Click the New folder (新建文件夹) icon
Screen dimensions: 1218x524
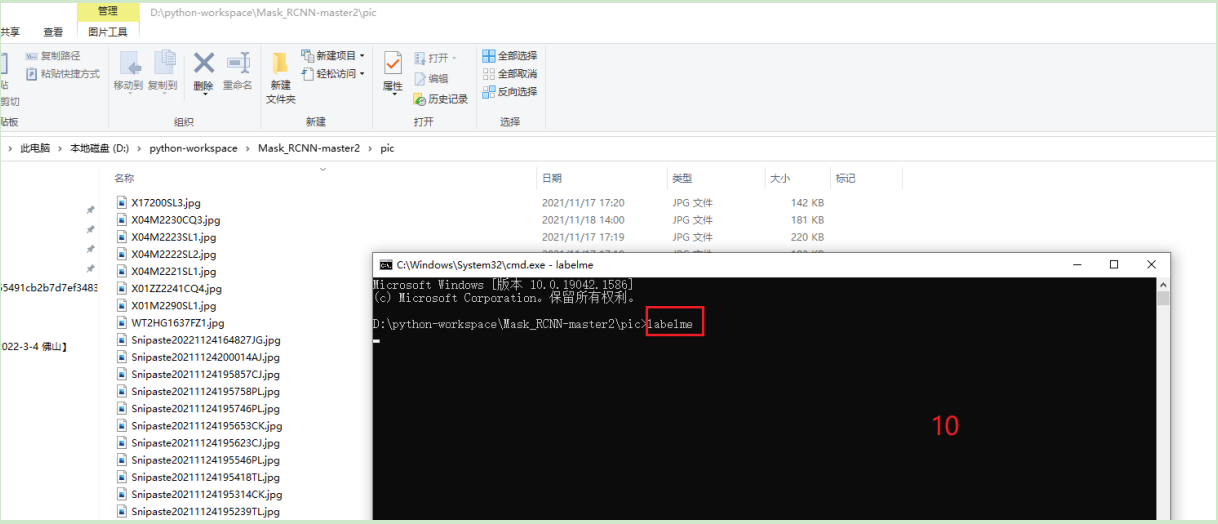click(x=280, y=63)
